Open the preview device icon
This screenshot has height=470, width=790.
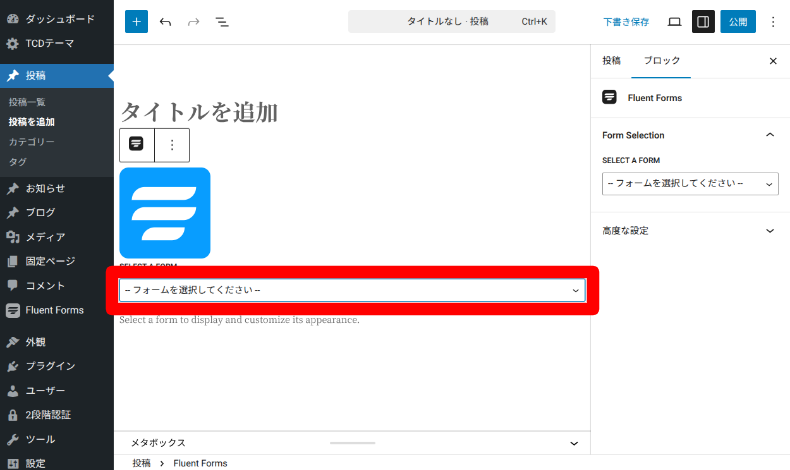[674, 22]
